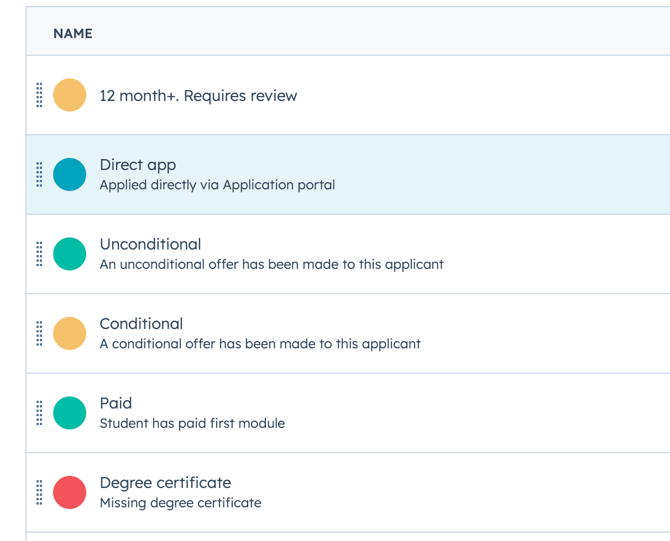670x541 pixels.
Task: Grab drag handle for 'Direct app' row
Action: click(39, 174)
